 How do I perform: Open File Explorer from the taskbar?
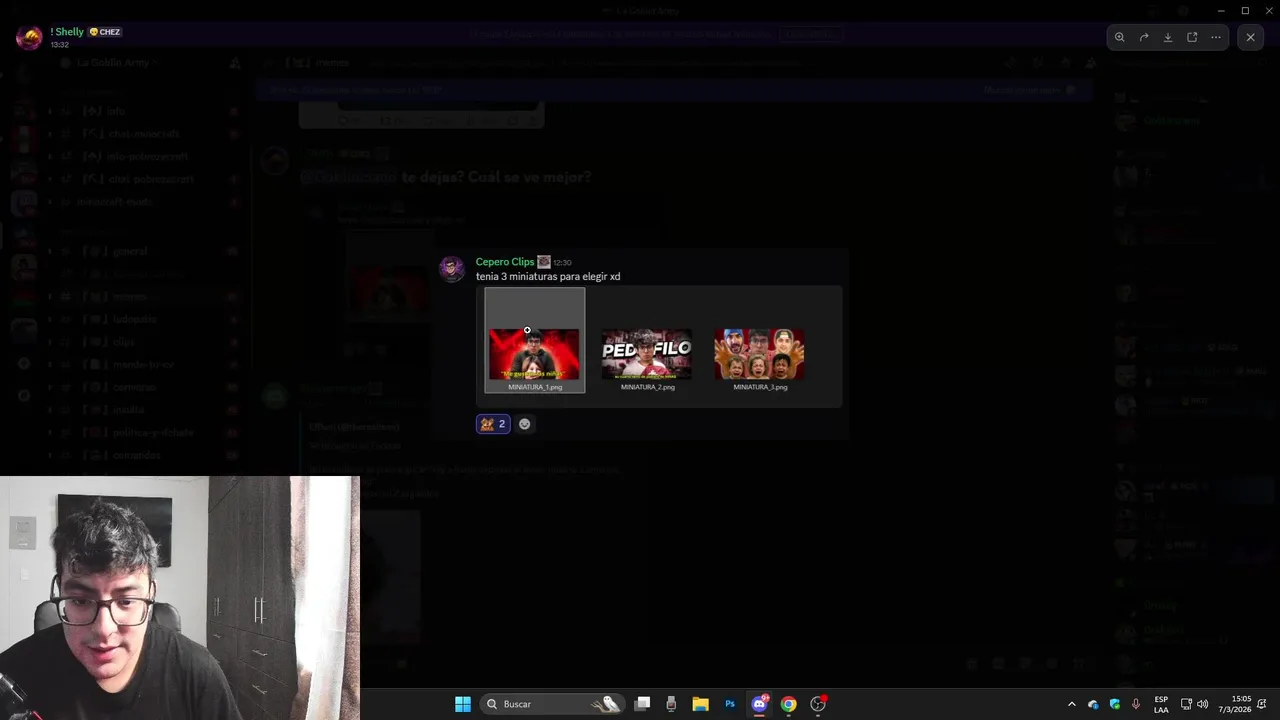(701, 704)
